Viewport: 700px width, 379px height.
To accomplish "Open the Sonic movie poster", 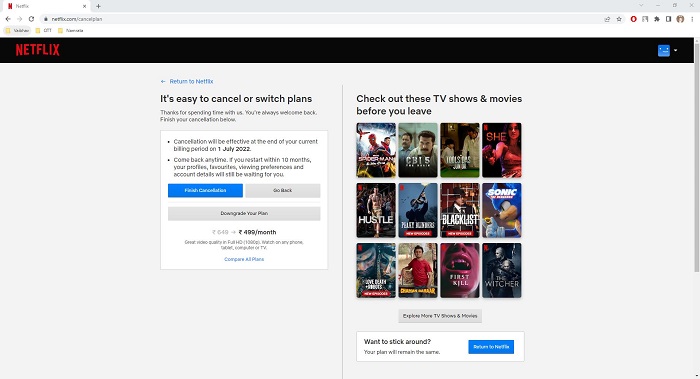I will pos(502,210).
